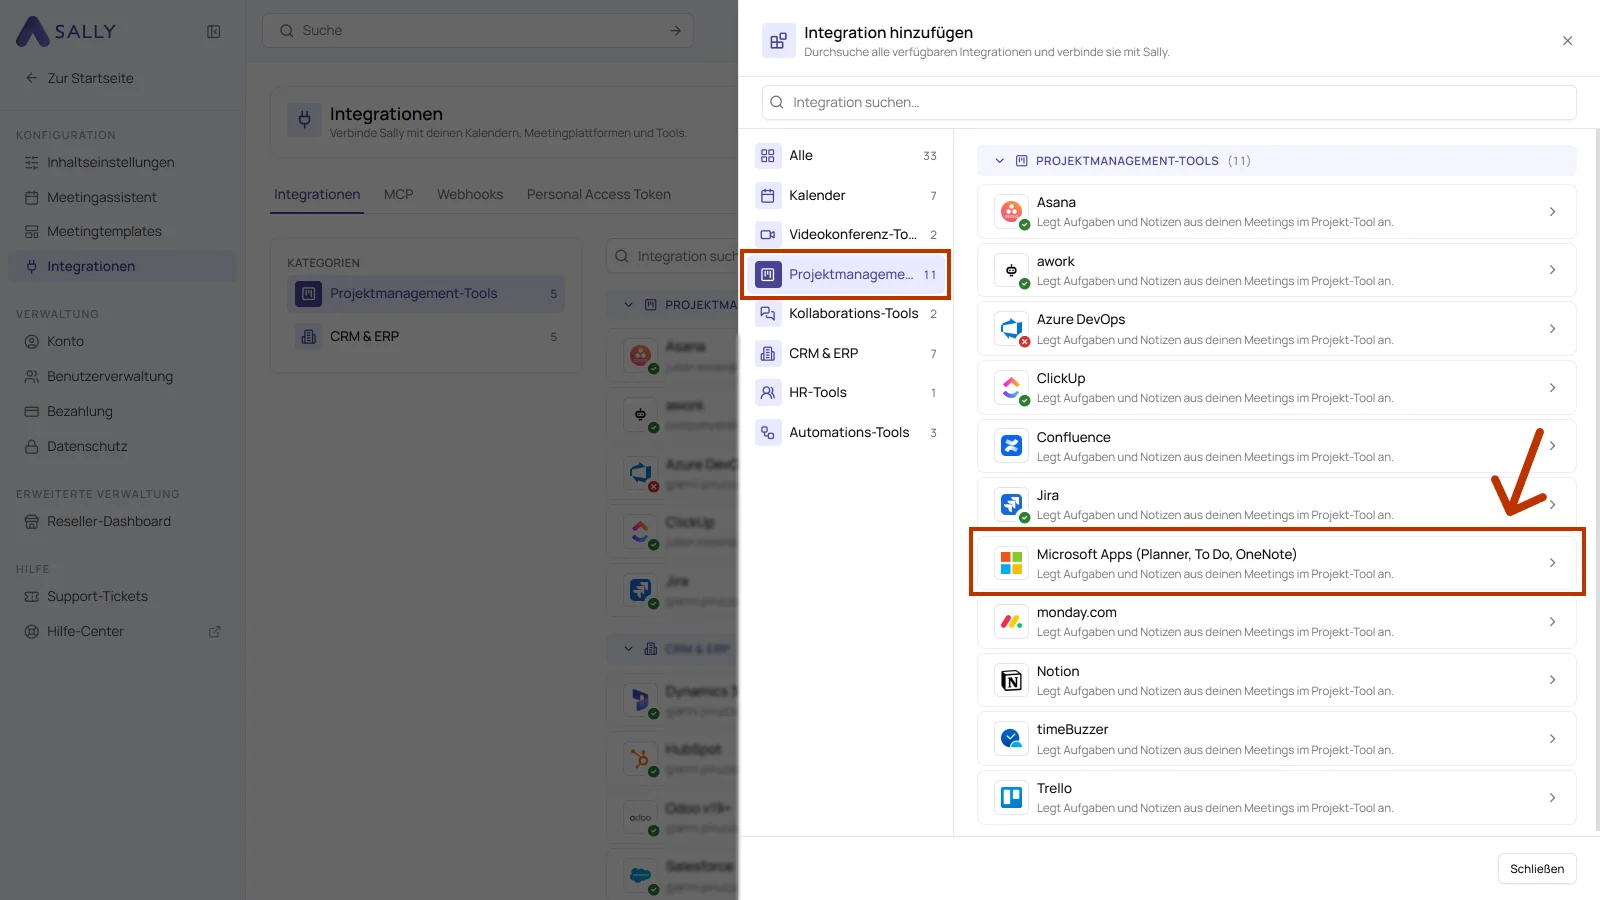Screen dimensions: 1600x900
Task: Open Meetingassistent in sidebar
Action: [x=122, y=197]
